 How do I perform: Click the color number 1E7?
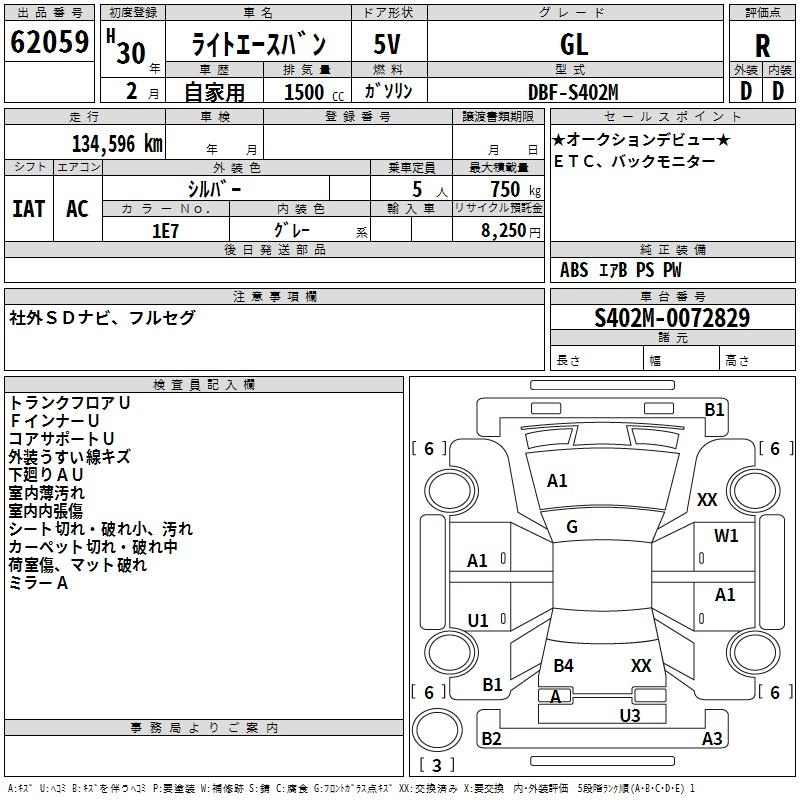tap(166, 231)
